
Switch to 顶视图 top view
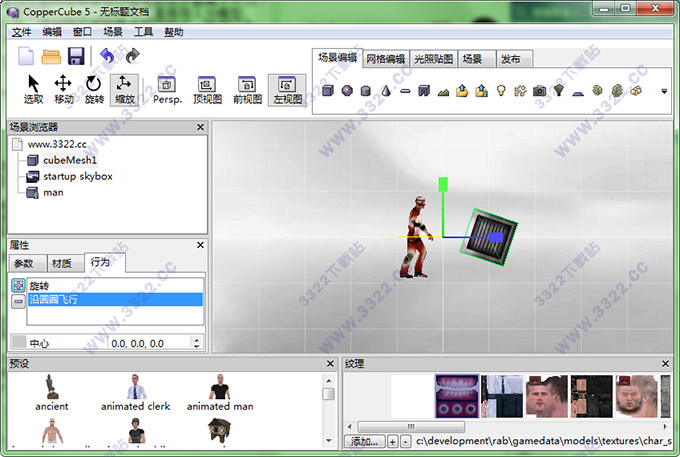[207, 90]
